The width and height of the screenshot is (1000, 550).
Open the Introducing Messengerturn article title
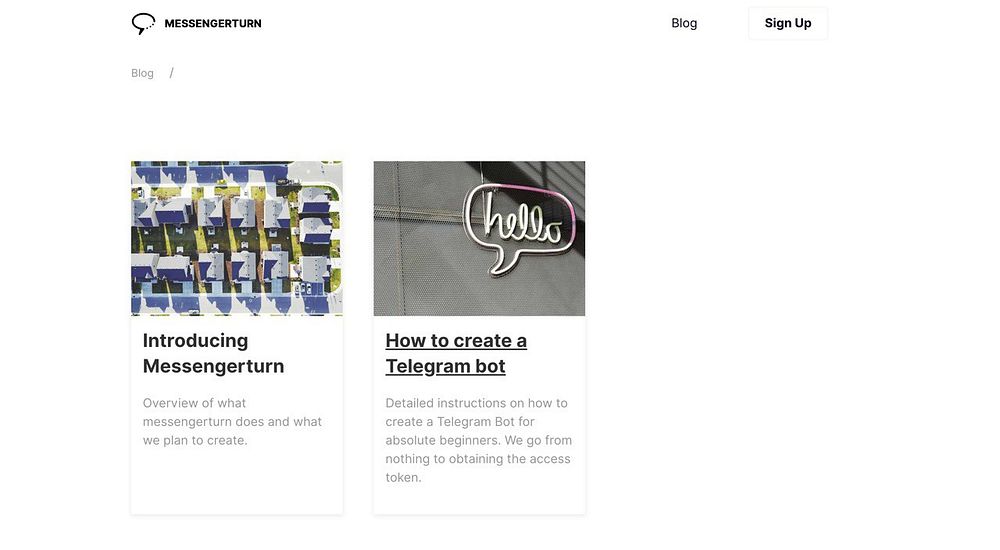[x=214, y=353]
